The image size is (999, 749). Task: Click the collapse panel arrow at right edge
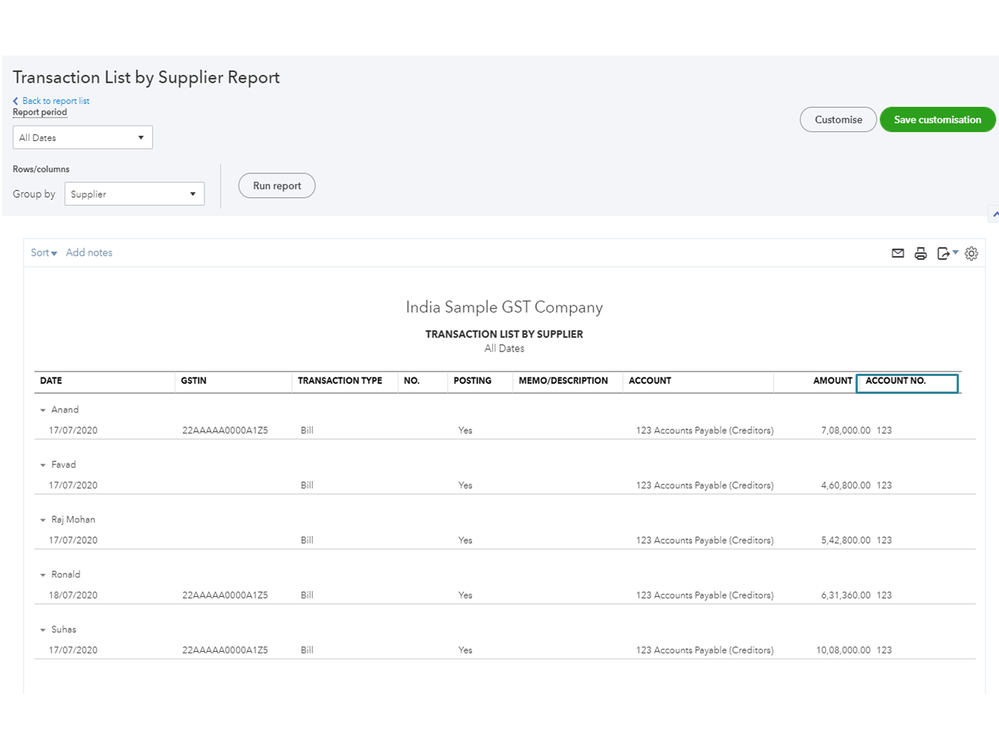pyautogui.click(x=993, y=214)
